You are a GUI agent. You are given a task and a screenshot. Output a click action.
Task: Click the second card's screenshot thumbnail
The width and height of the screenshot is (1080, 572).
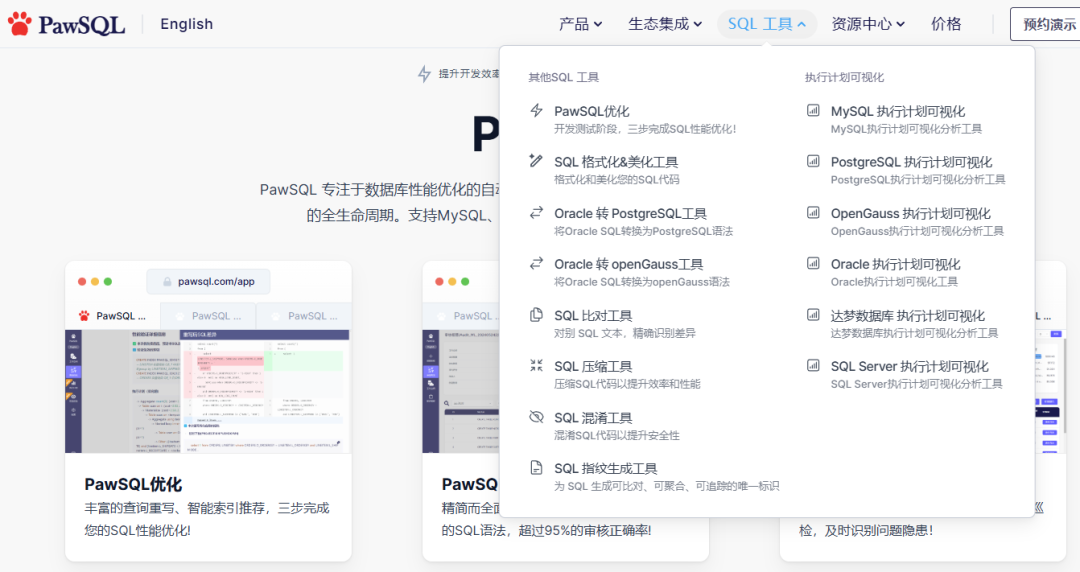(x=461, y=391)
